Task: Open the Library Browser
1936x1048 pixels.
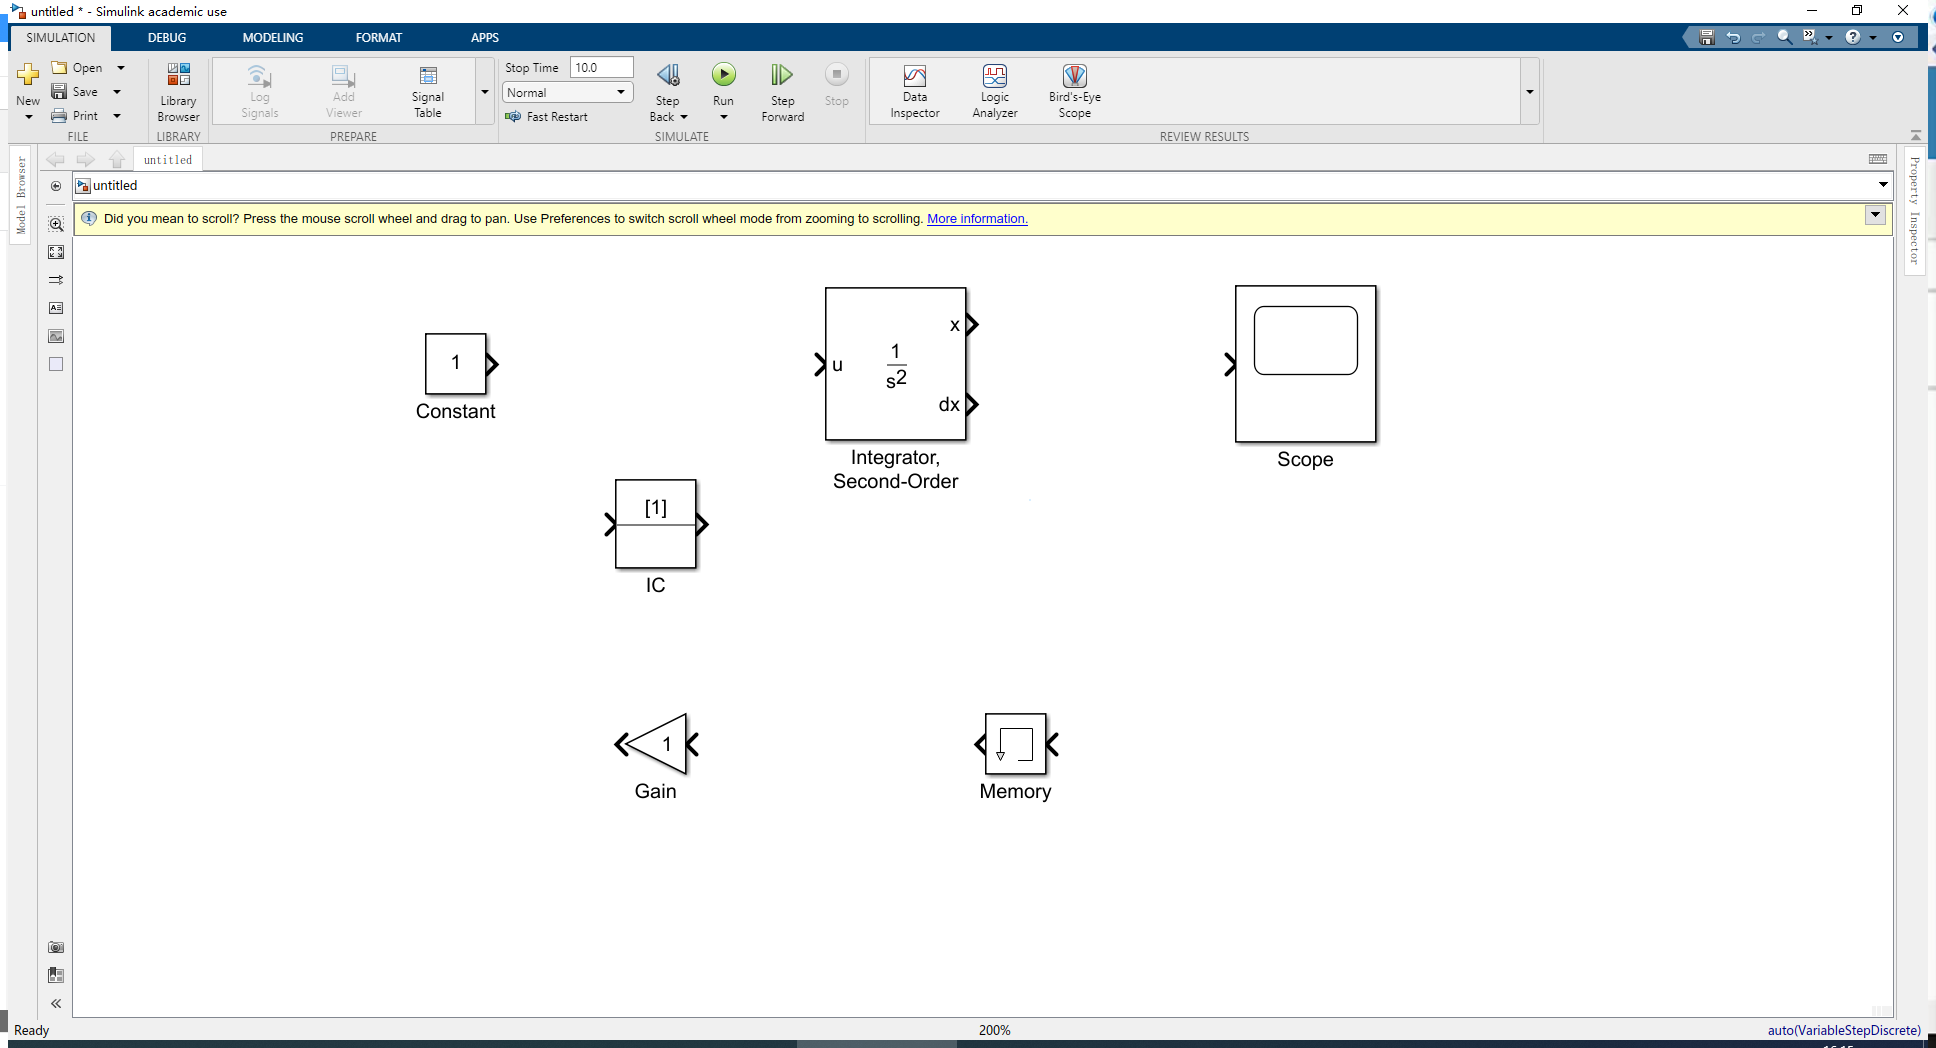Action: pyautogui.click(x=178, y=92)
